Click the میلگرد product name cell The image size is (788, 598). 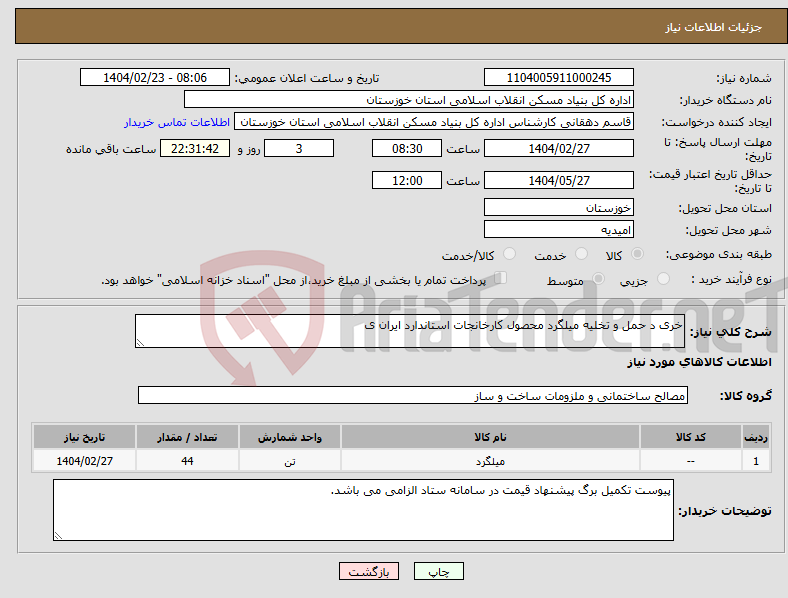(490, 460)
